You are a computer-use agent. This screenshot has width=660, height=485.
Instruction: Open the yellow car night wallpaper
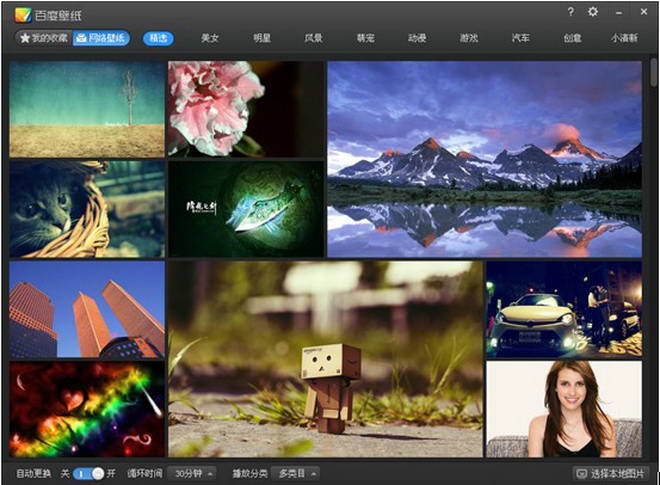(x=564, y=309)
